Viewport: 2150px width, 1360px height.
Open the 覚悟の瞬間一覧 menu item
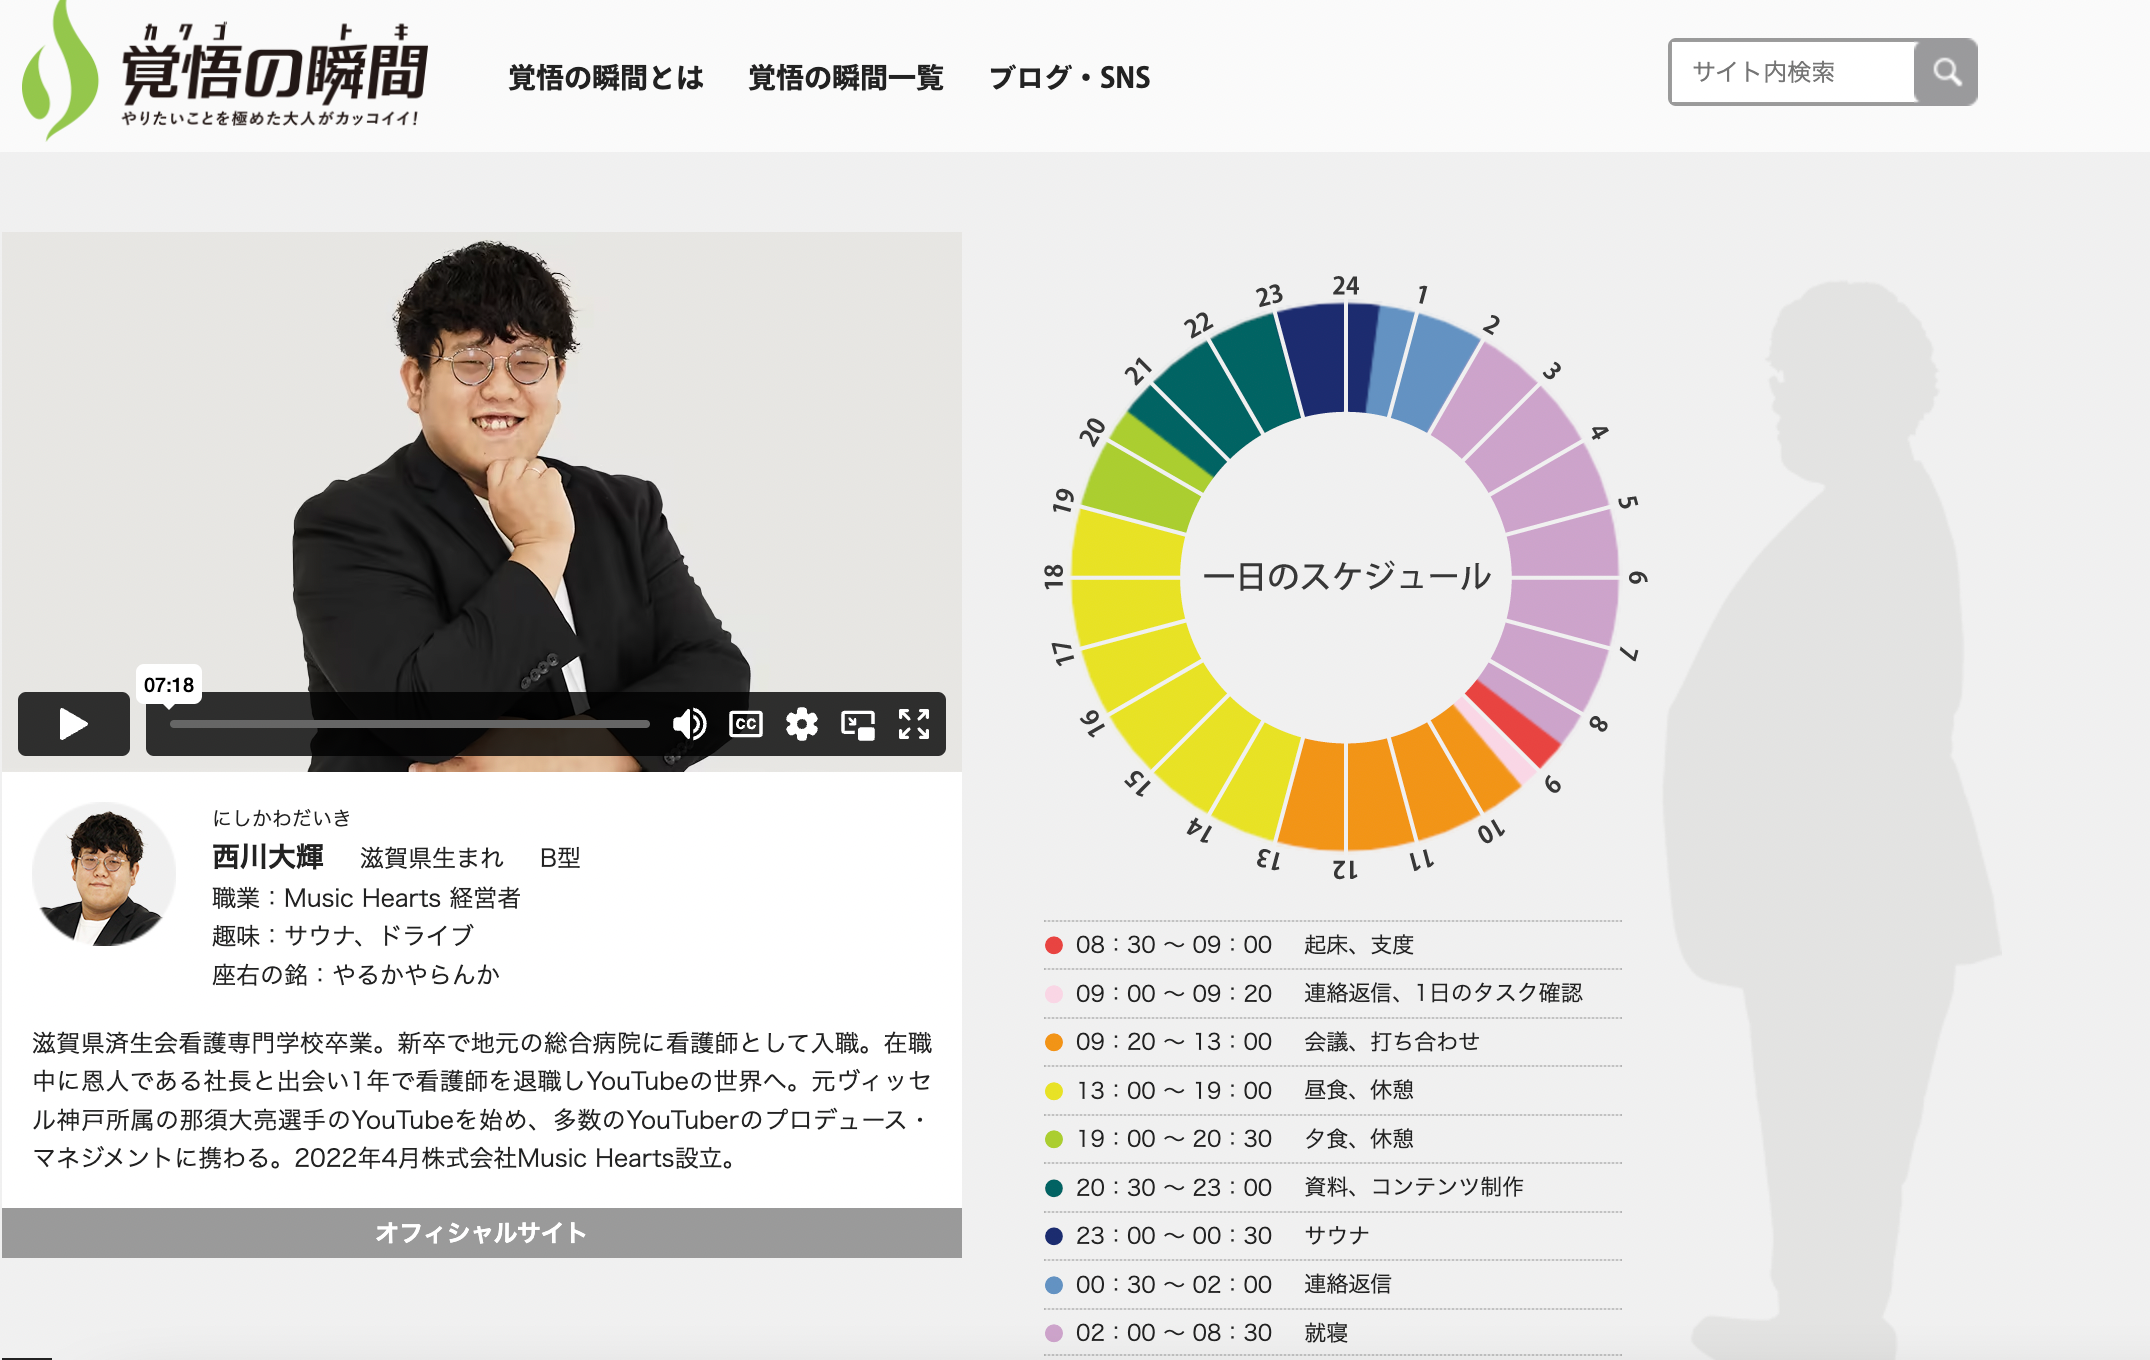(x=846, y=77)
